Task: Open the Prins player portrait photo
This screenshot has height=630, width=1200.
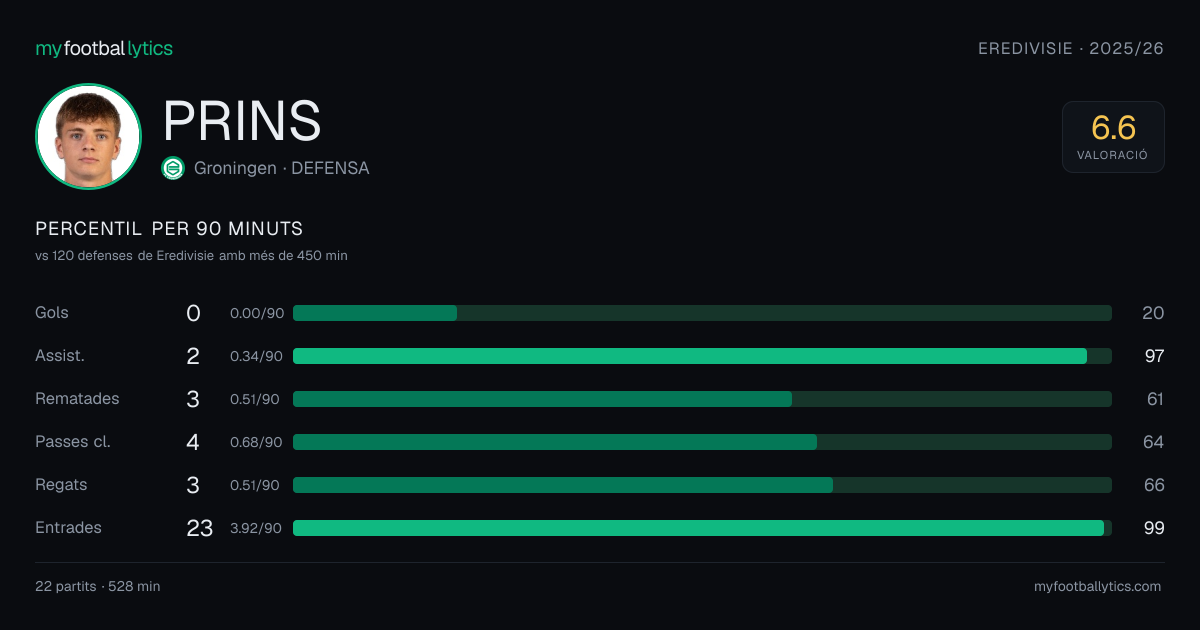Action: click(x=88, y=136)
